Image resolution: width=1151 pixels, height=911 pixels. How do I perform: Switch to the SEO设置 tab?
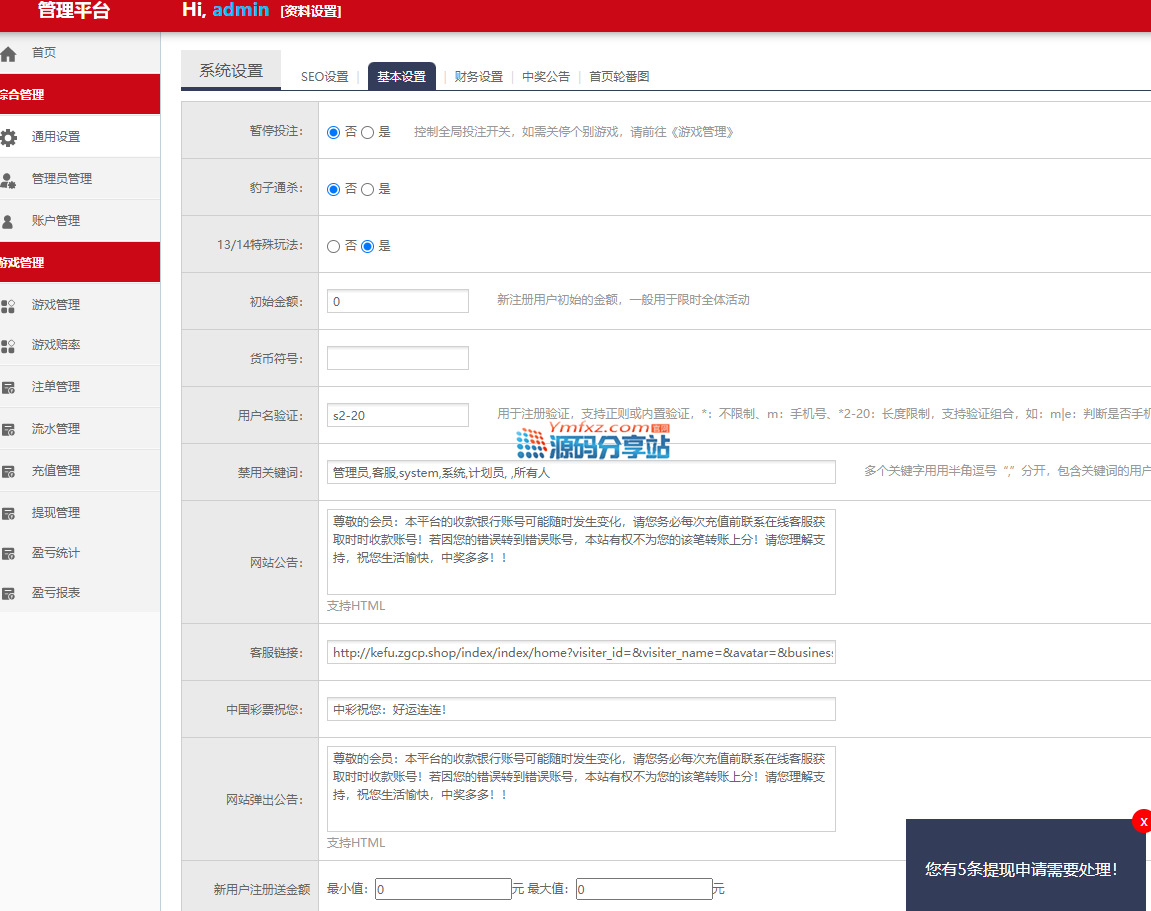324,77
